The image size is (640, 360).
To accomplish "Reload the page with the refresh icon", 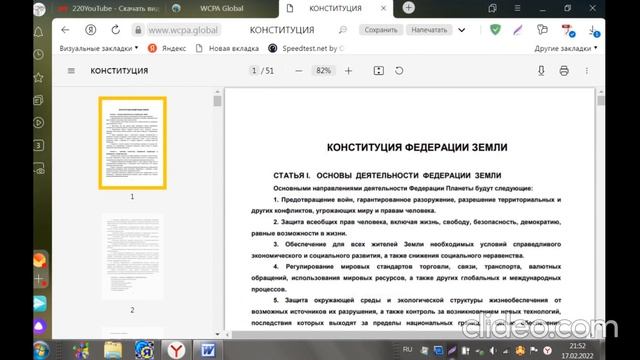I will coord(116,30).
